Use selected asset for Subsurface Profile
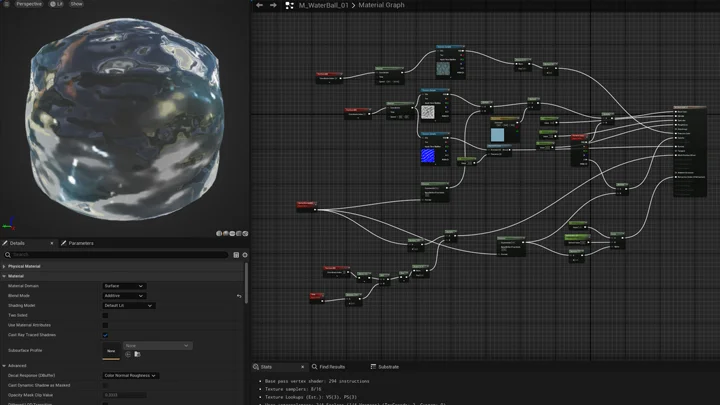Viewport: 720px width, 405px height. [128, 354]
